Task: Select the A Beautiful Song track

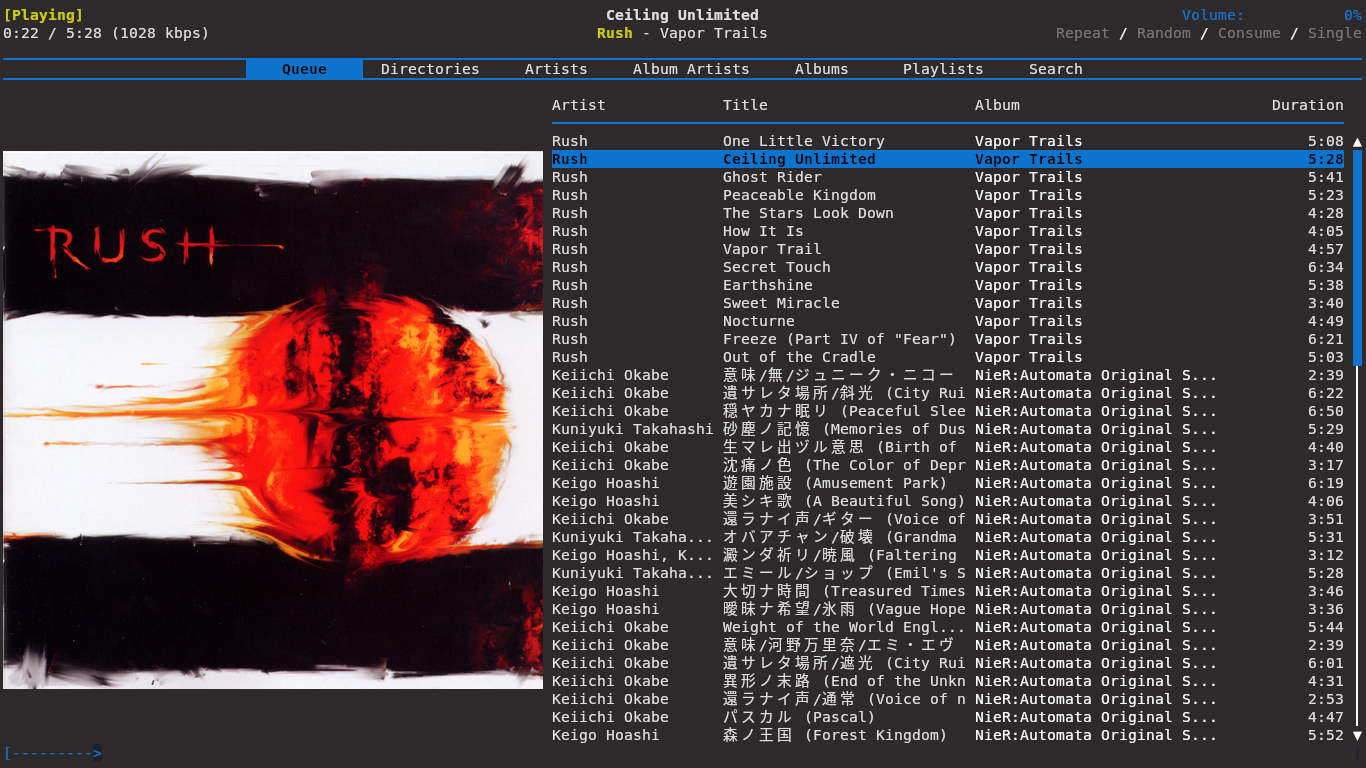Action: (x=948, y=501)
